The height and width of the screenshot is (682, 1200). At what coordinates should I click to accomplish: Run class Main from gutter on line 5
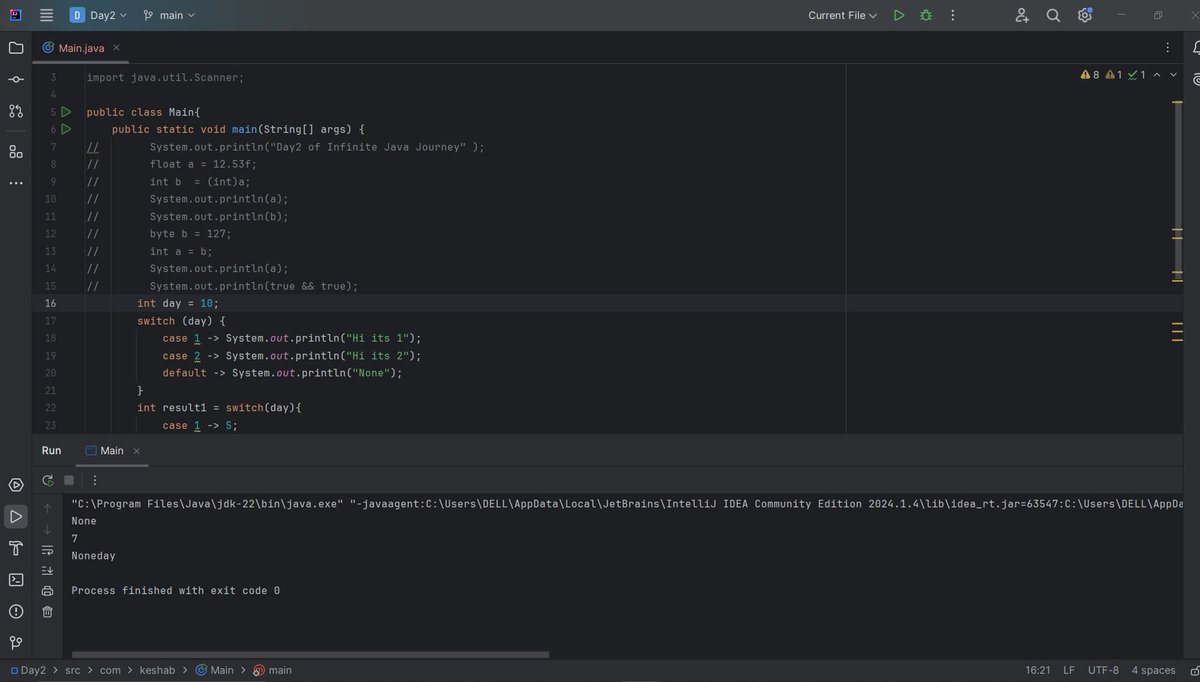point(66,112)
